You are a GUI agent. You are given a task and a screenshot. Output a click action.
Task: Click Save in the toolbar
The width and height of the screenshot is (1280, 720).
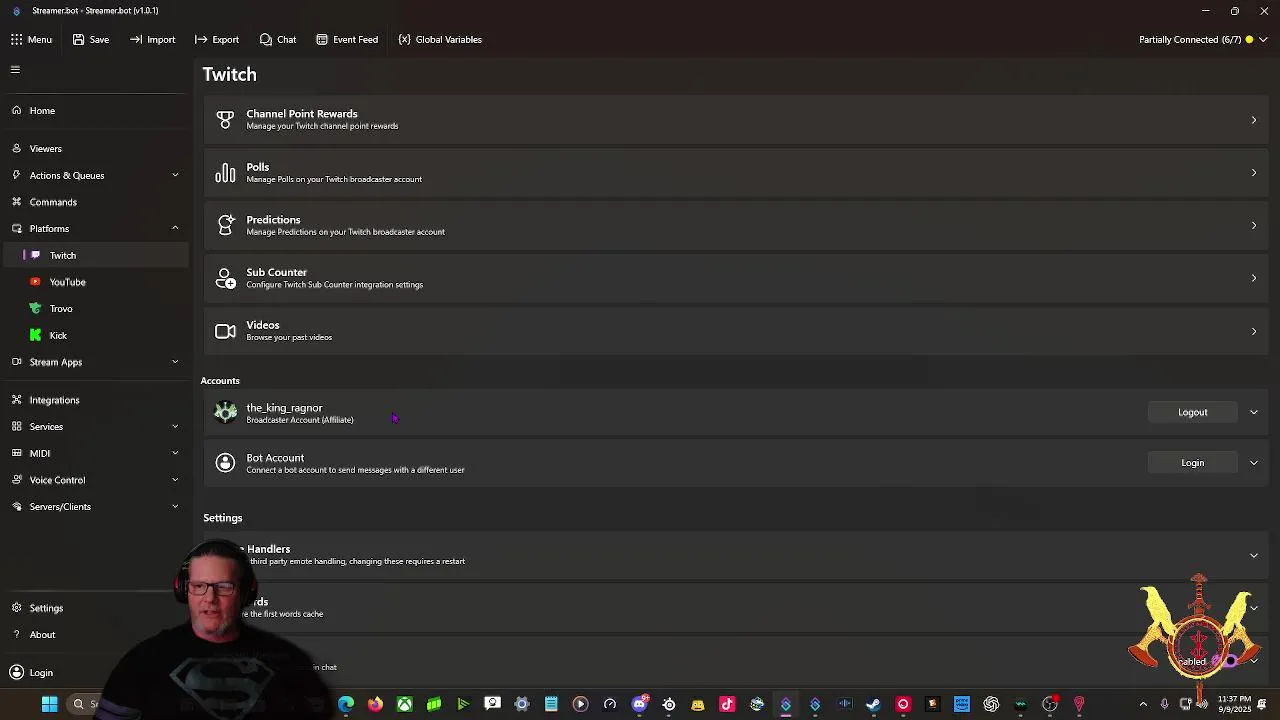click(x=90, y=39)
